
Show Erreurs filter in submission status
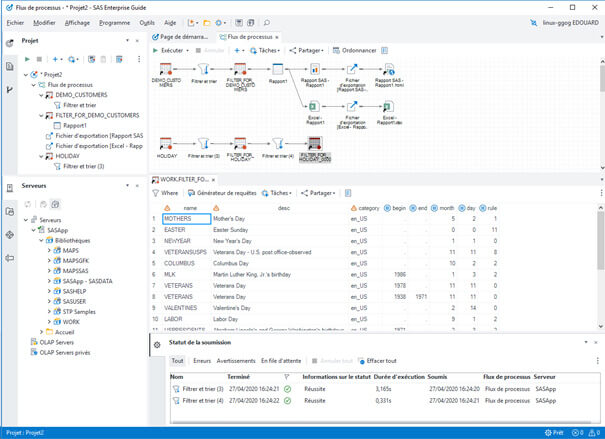pos(202,361)
